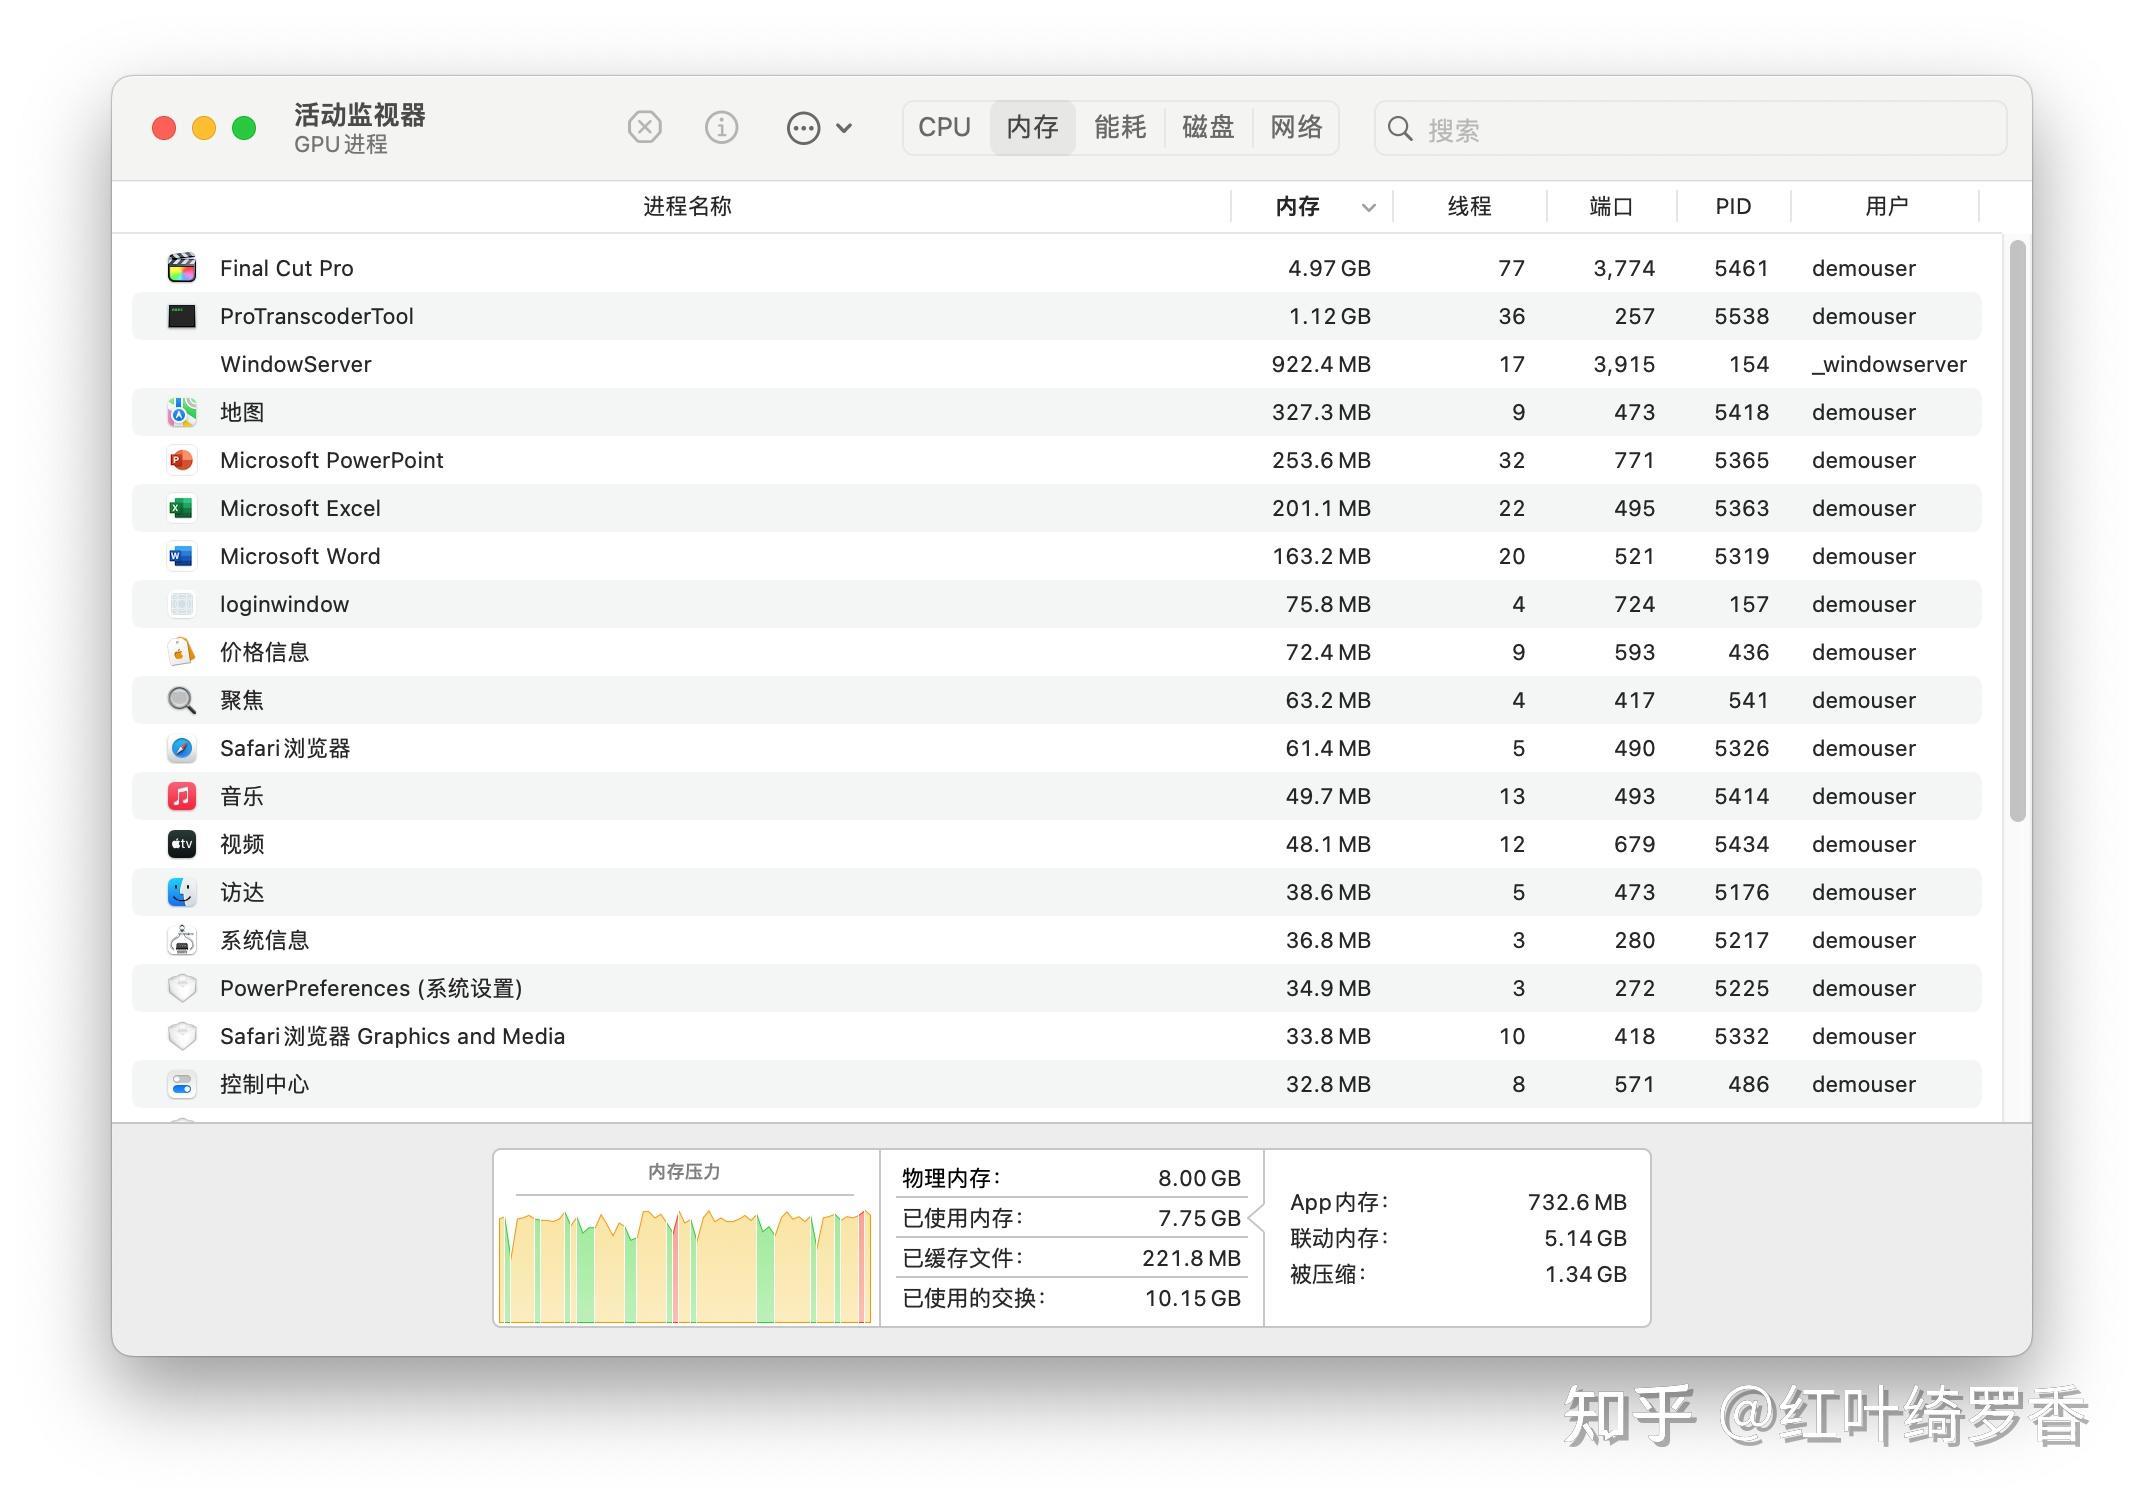Click the Microsoft Excel icon
Image resolution: width=2144 pixels, height=1504 pixels.
[181, 507]
